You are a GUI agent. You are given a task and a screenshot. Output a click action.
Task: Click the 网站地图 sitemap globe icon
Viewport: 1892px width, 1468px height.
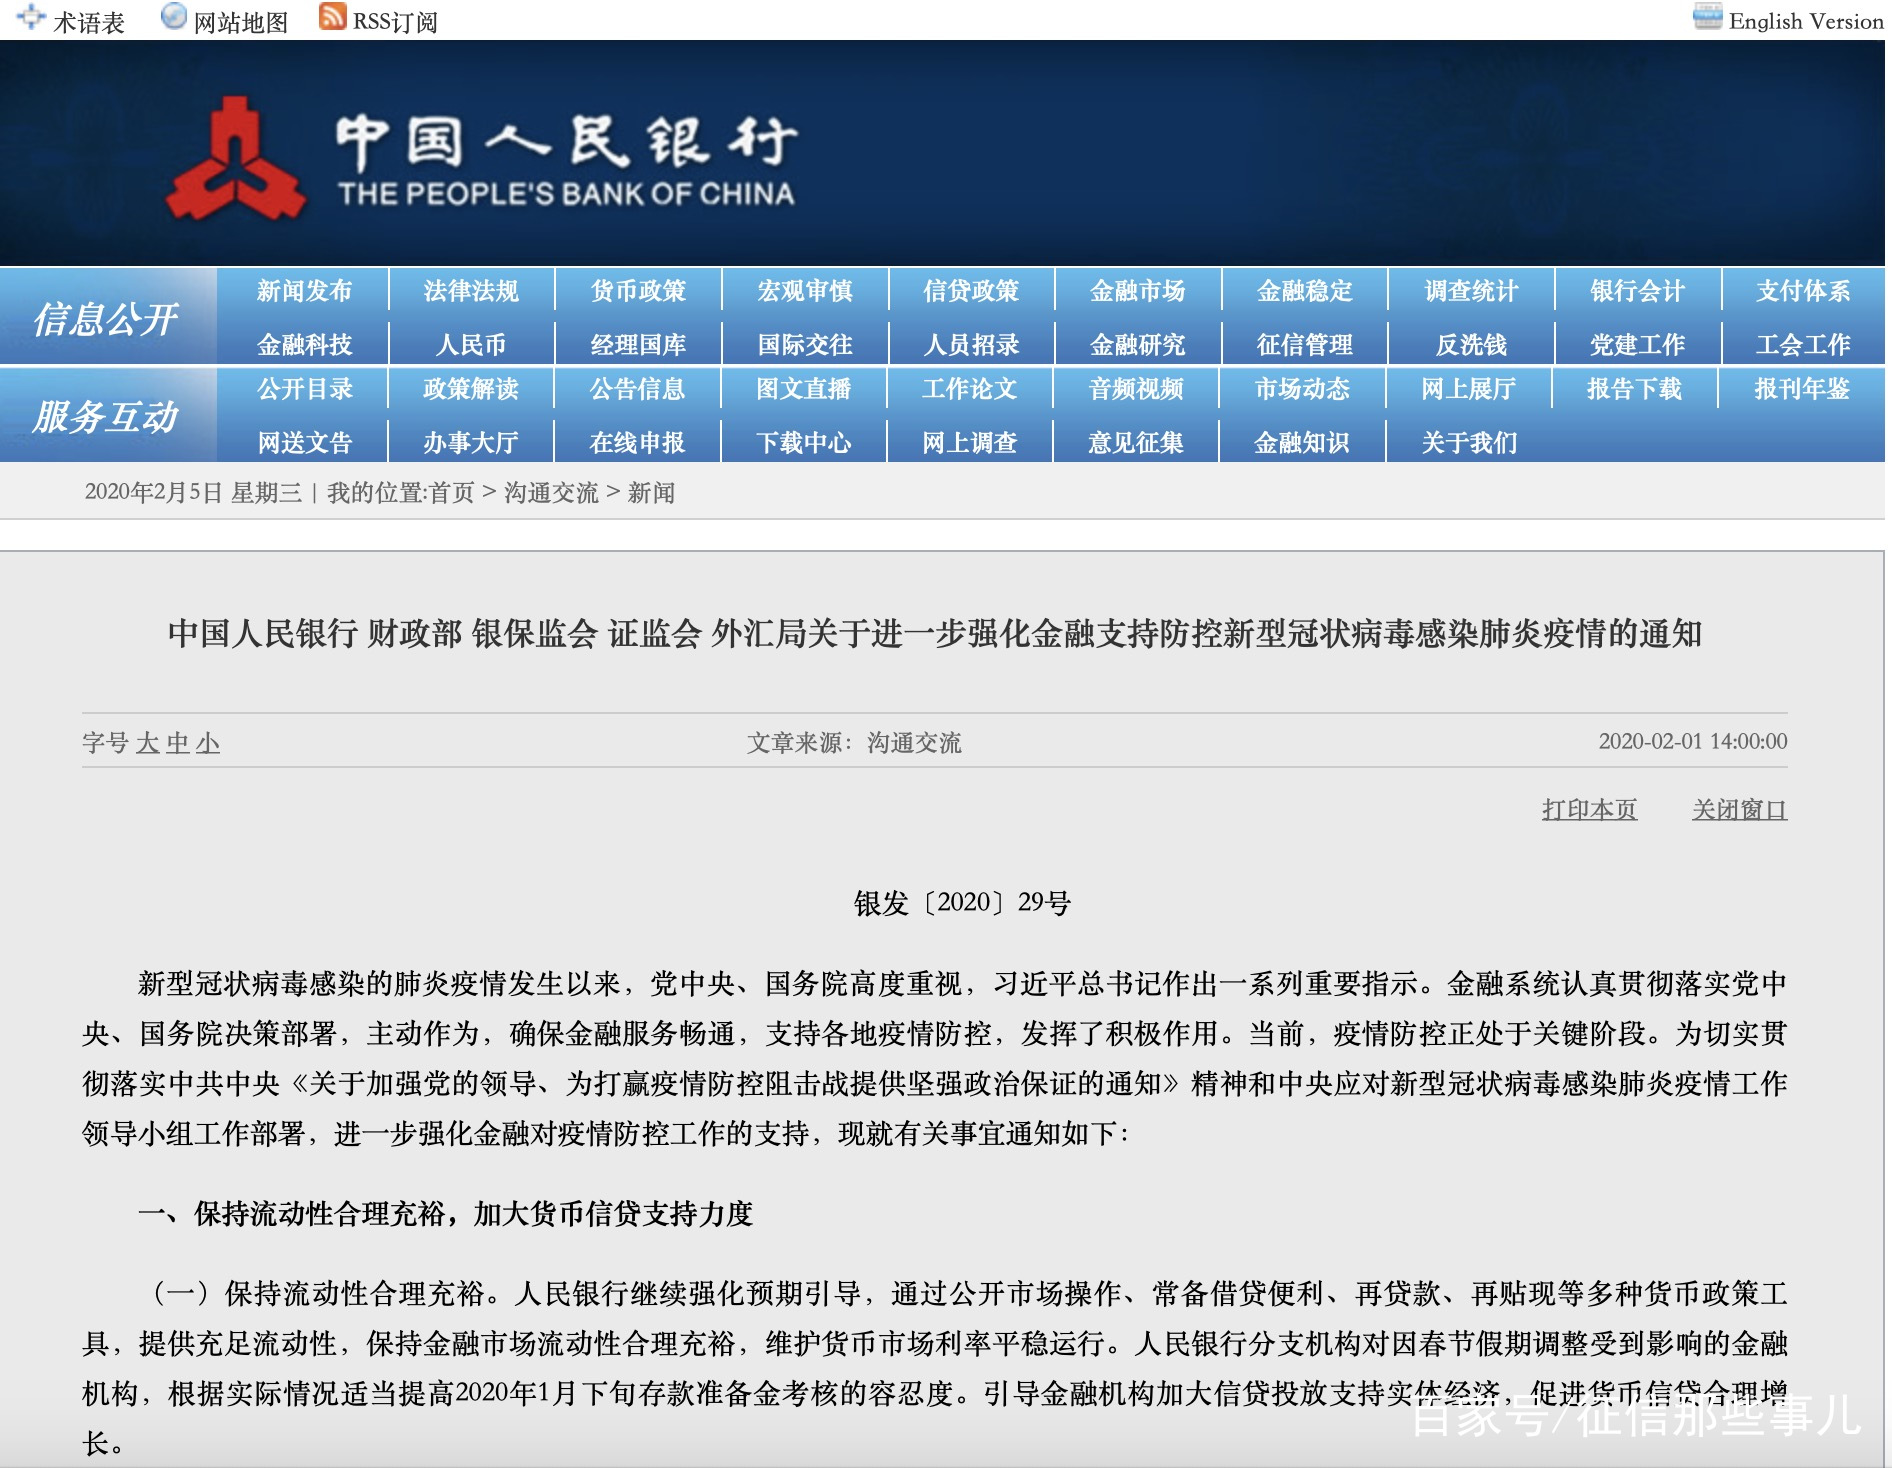(174, 17)
